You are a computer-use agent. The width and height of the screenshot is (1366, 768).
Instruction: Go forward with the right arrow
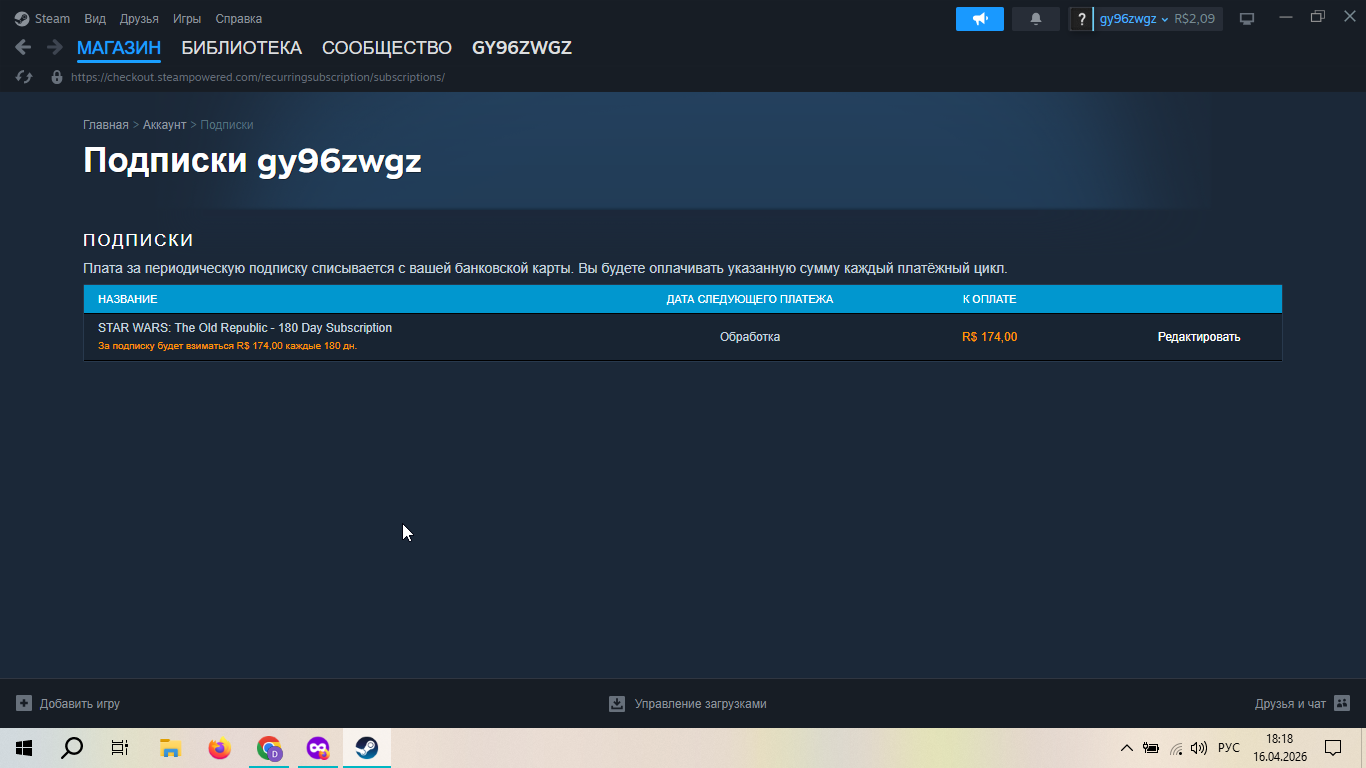coord(54,47)
